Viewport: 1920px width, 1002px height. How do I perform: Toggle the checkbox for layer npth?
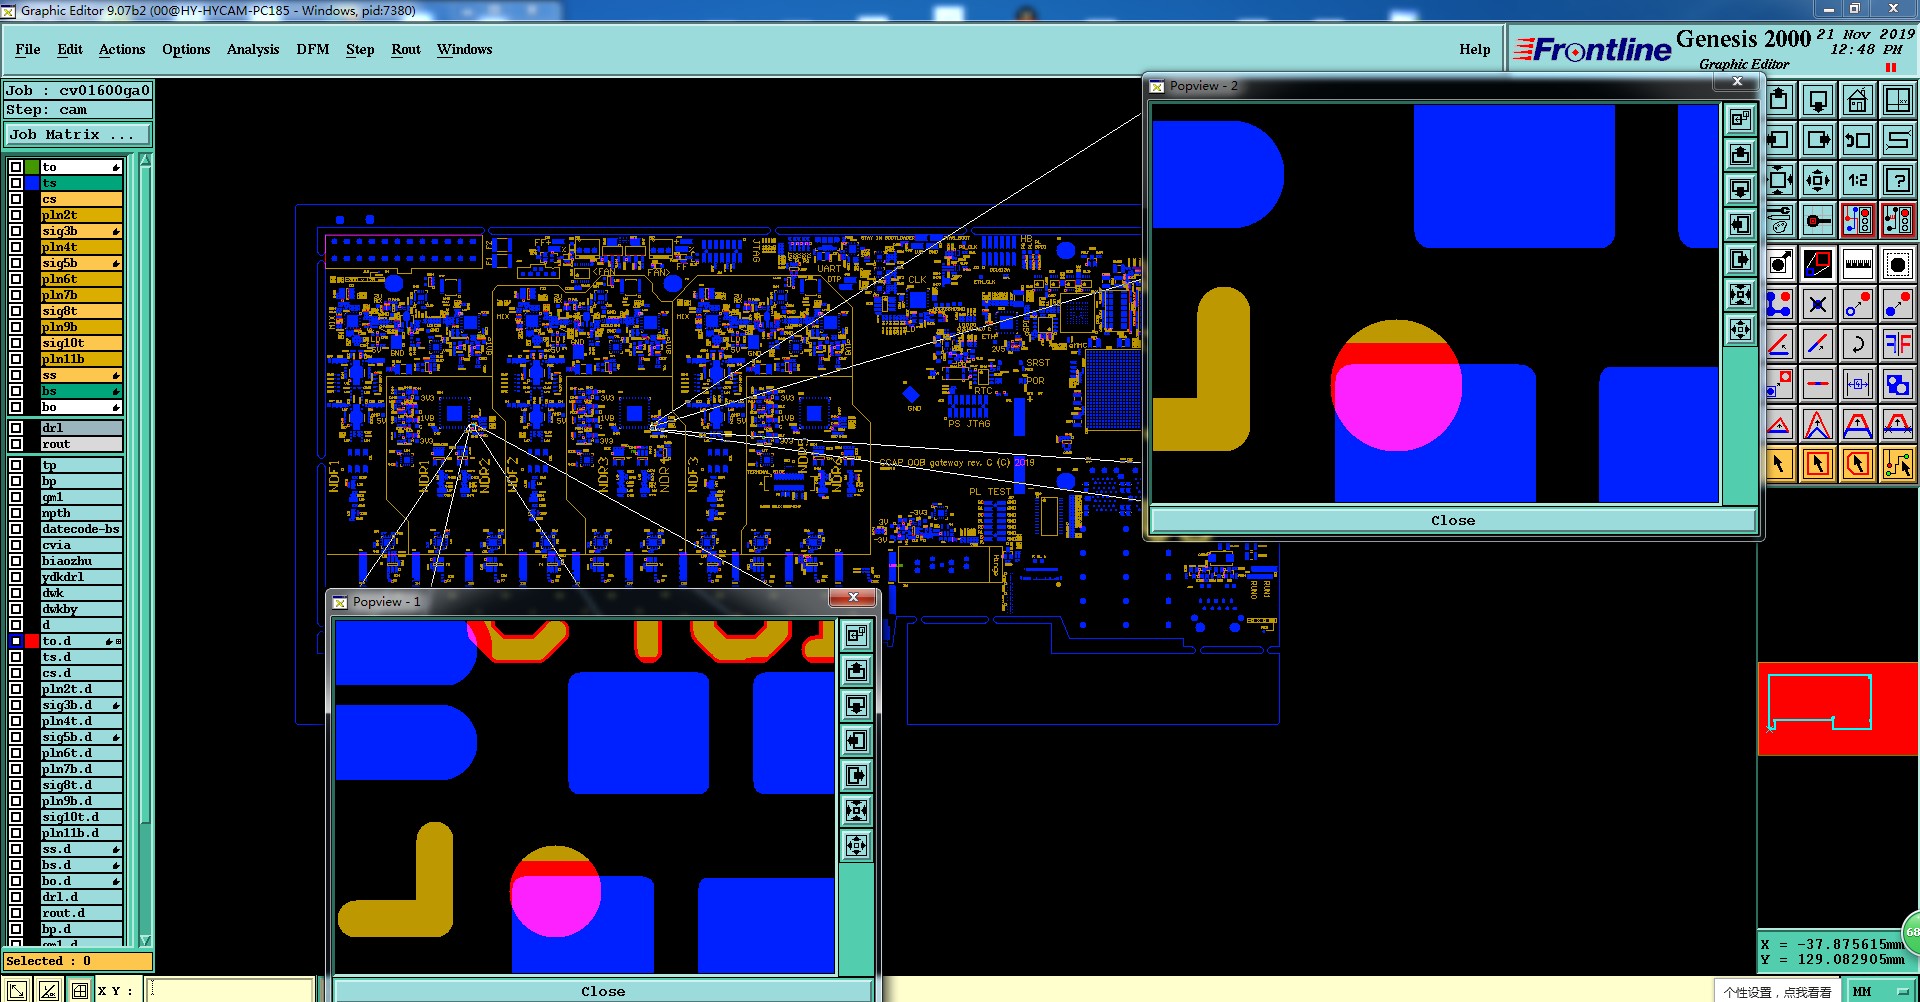16,513
